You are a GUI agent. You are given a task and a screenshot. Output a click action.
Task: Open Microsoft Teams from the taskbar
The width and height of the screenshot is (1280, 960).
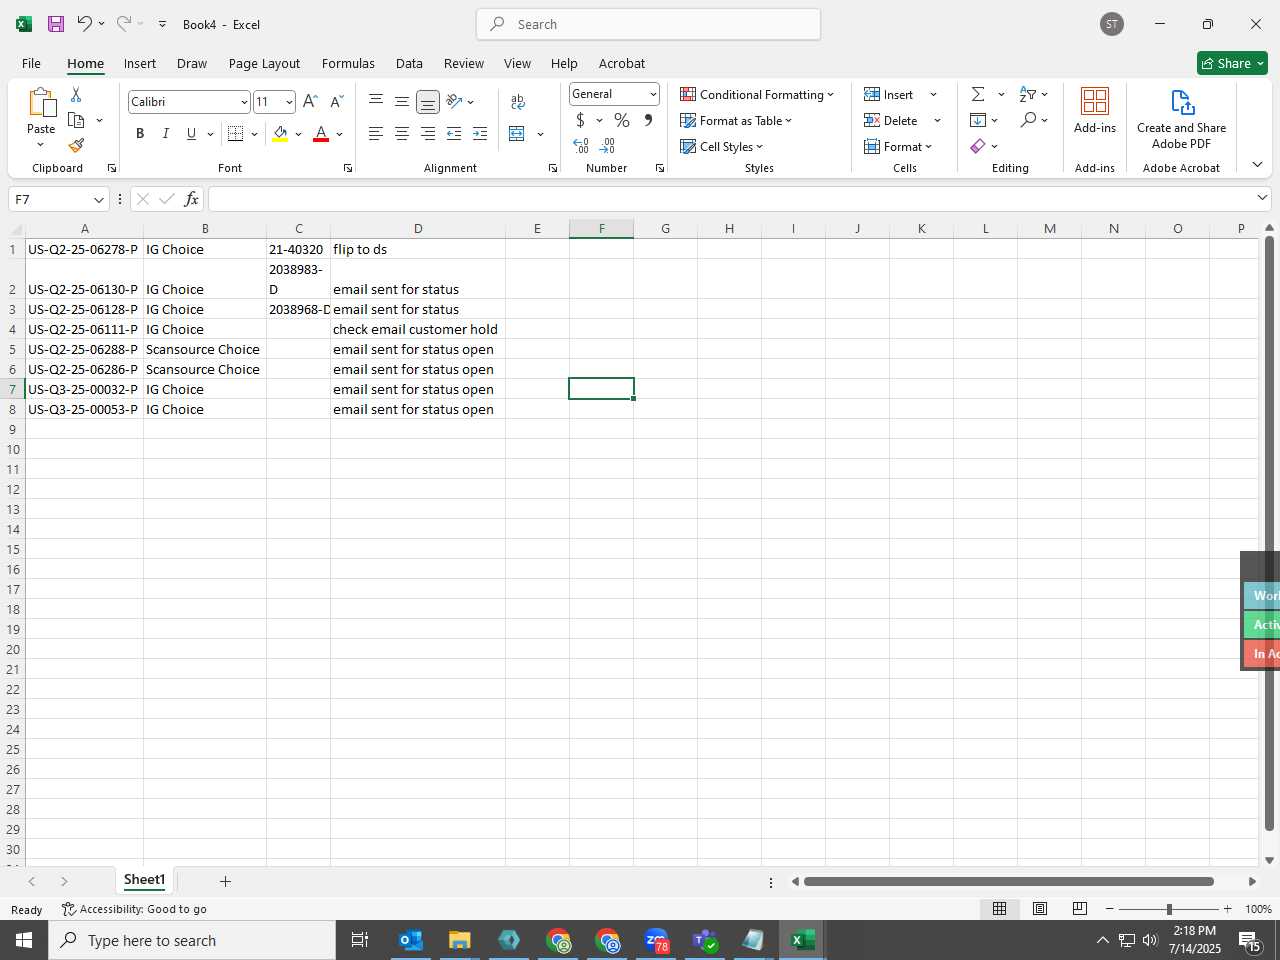tap(705, 940)
